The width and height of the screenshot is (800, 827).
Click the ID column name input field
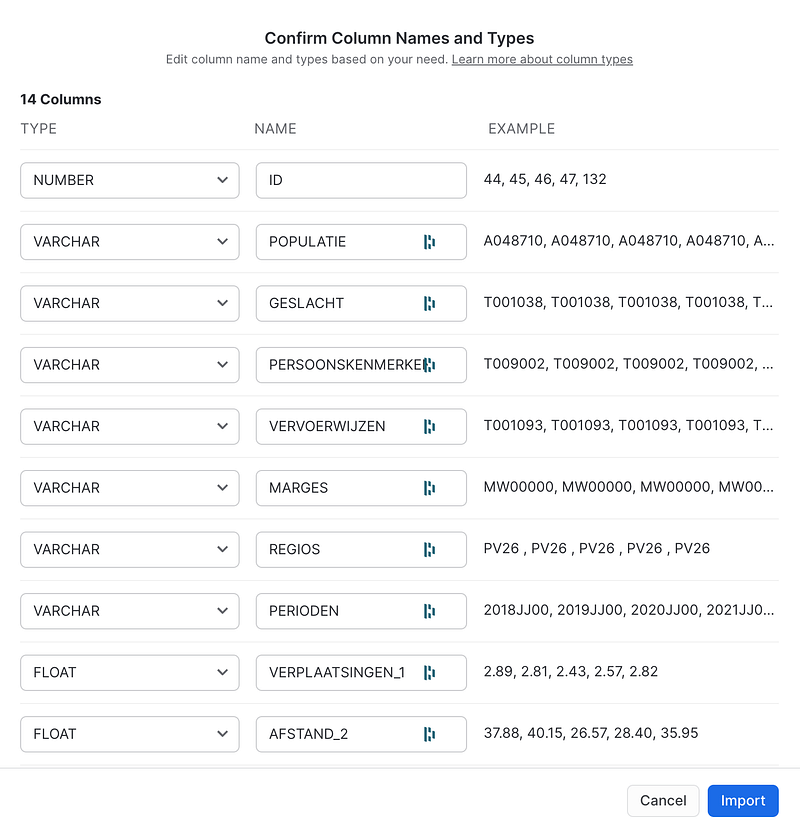click(361, 180)
